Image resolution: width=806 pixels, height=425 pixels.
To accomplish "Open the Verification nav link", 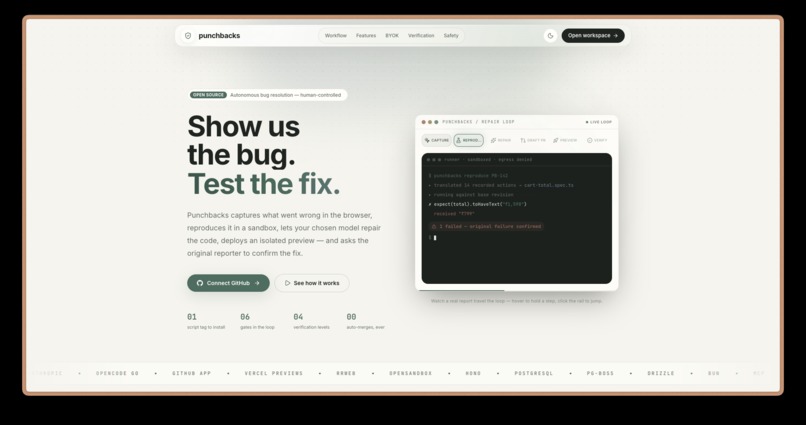I will (421, 36).
